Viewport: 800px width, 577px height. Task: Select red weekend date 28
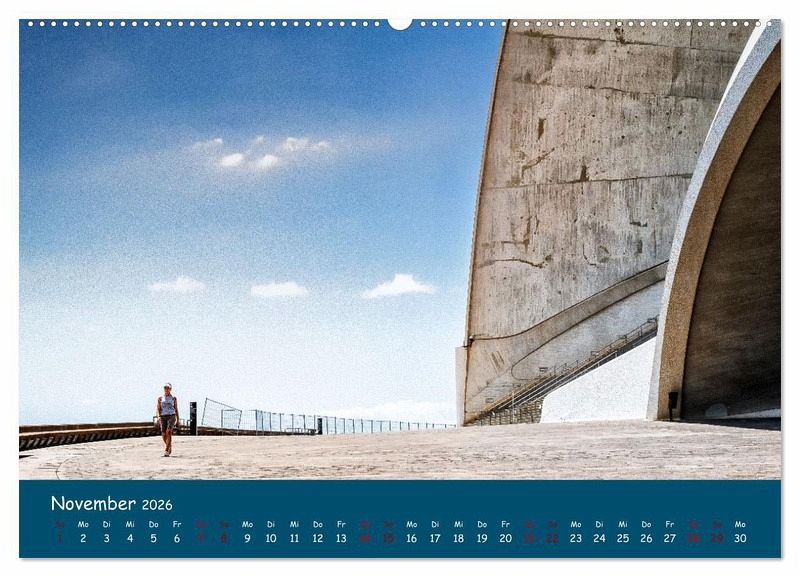pos(693,538)
